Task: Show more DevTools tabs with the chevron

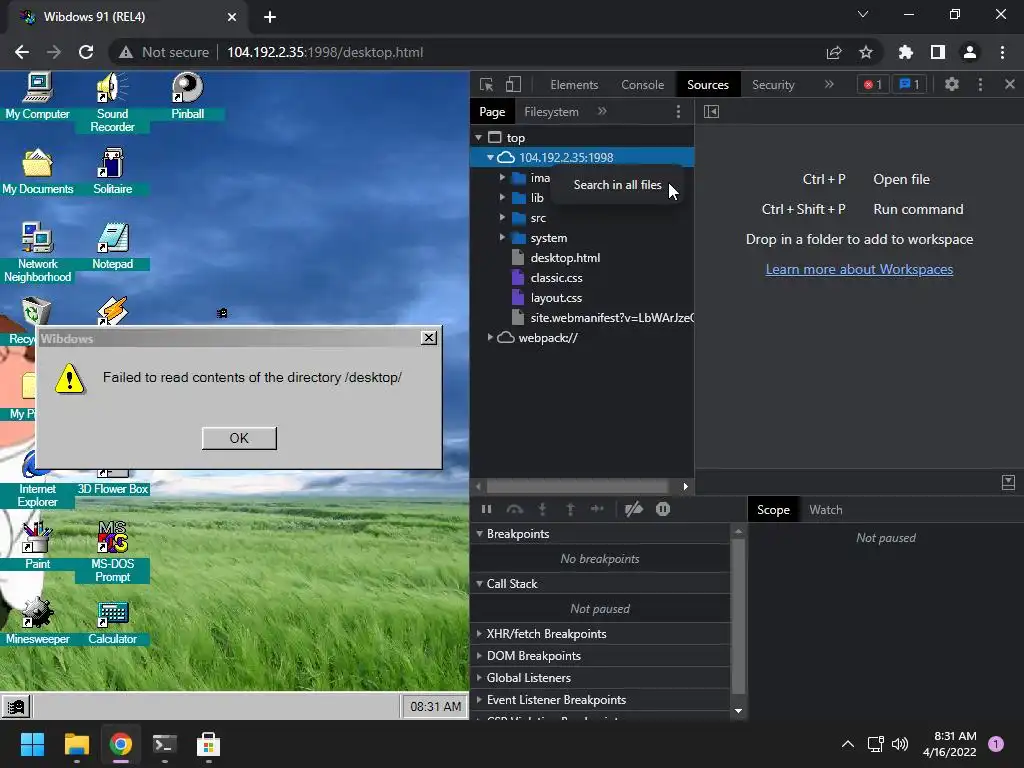Action: coord(829,84)
